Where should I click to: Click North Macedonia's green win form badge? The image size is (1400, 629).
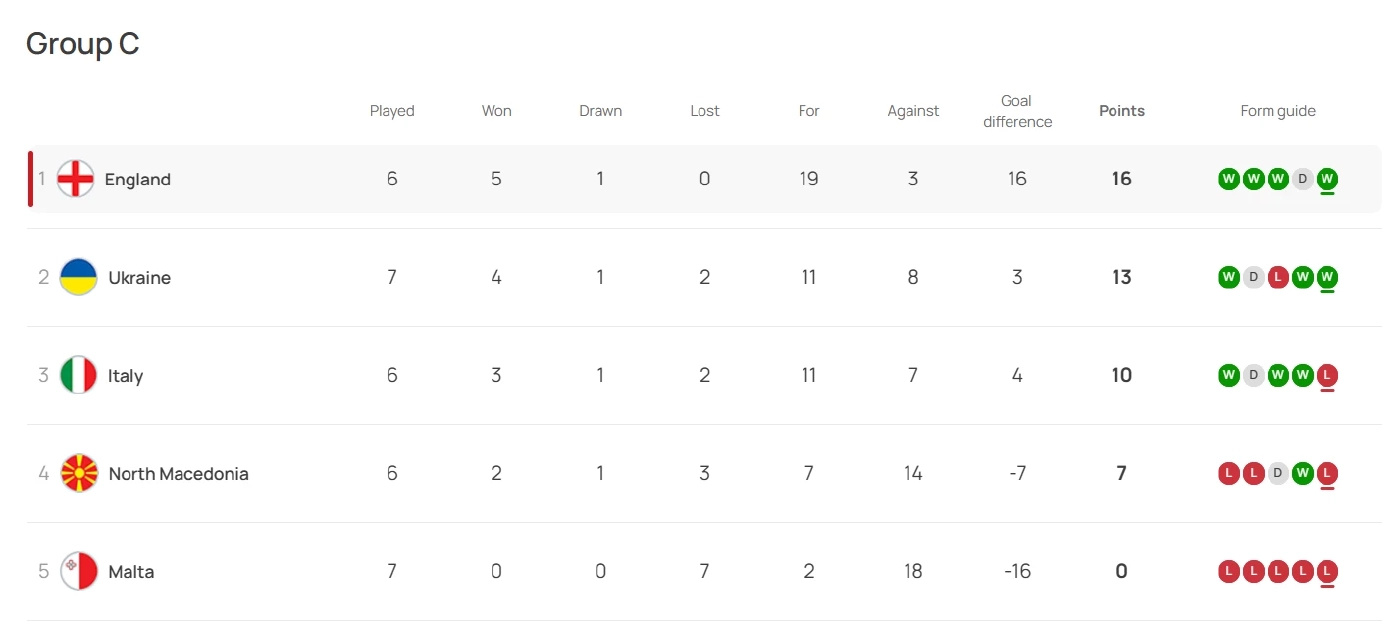click(1302, 473)
